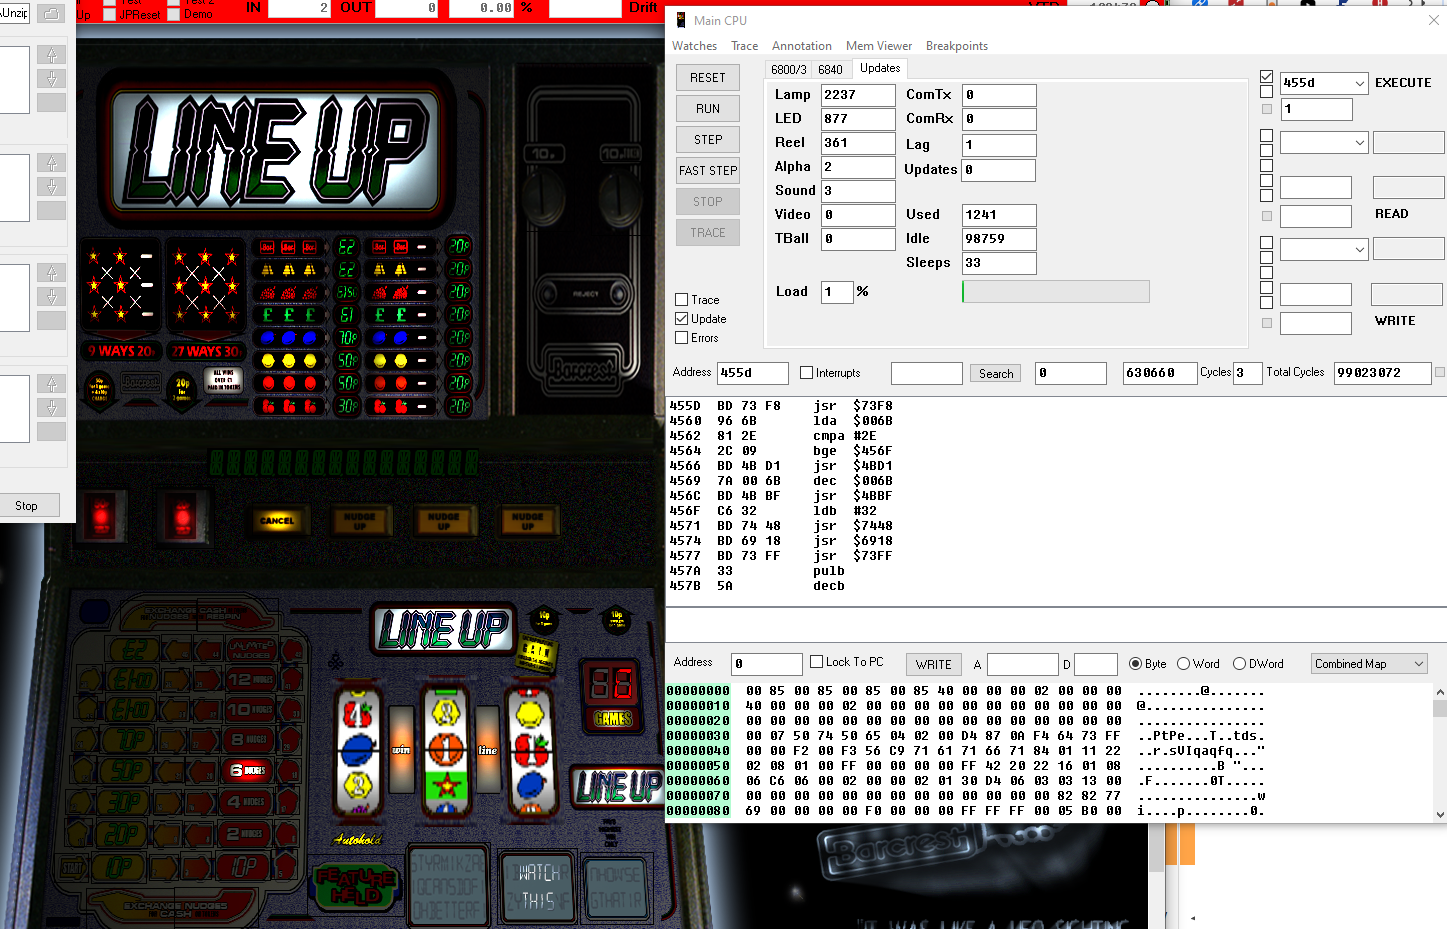Click the WATCH THIS panel on the machine
This screenshot has width=1447, height=929.
click(x=538, y=883)
